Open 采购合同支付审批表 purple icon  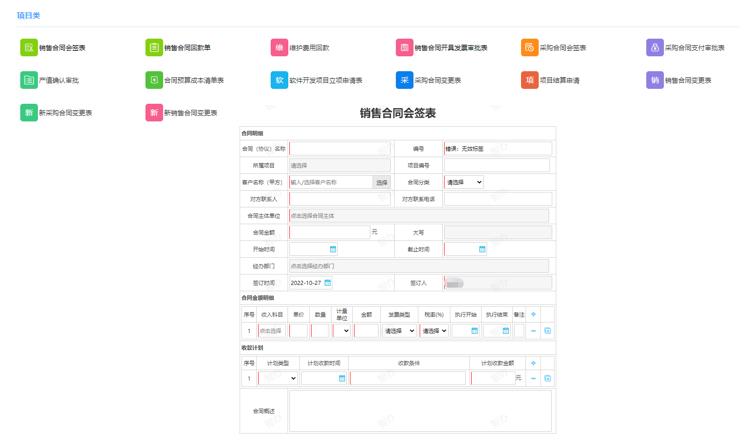(655, 48)
